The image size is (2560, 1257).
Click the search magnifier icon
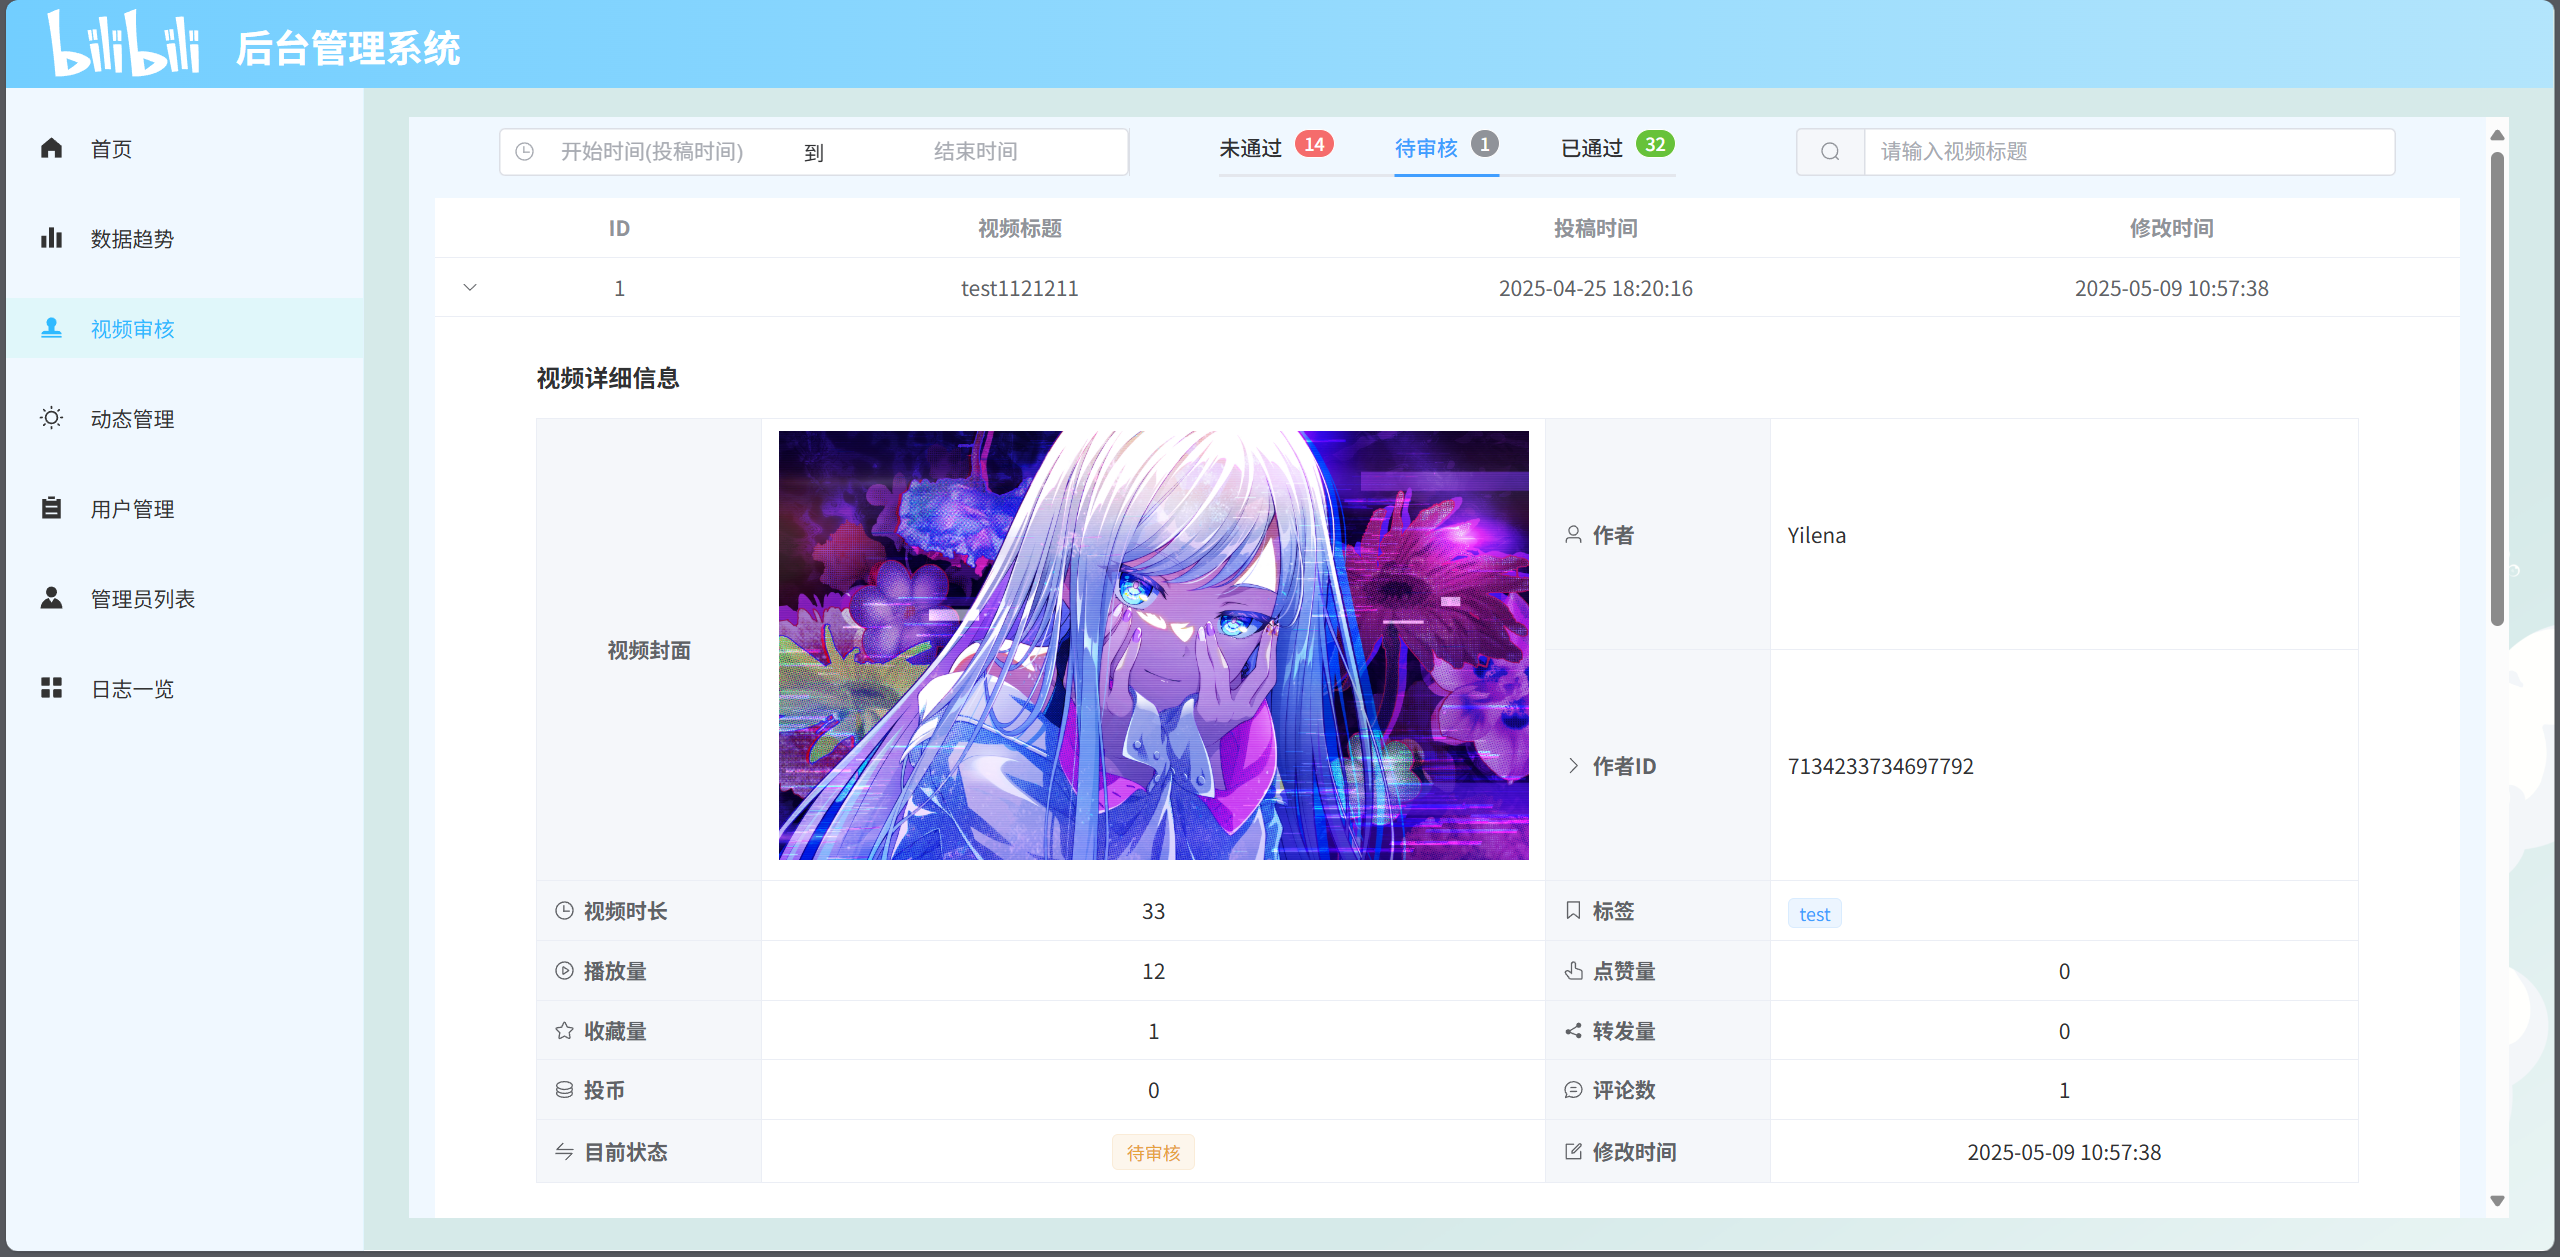tap(1830, 152)
